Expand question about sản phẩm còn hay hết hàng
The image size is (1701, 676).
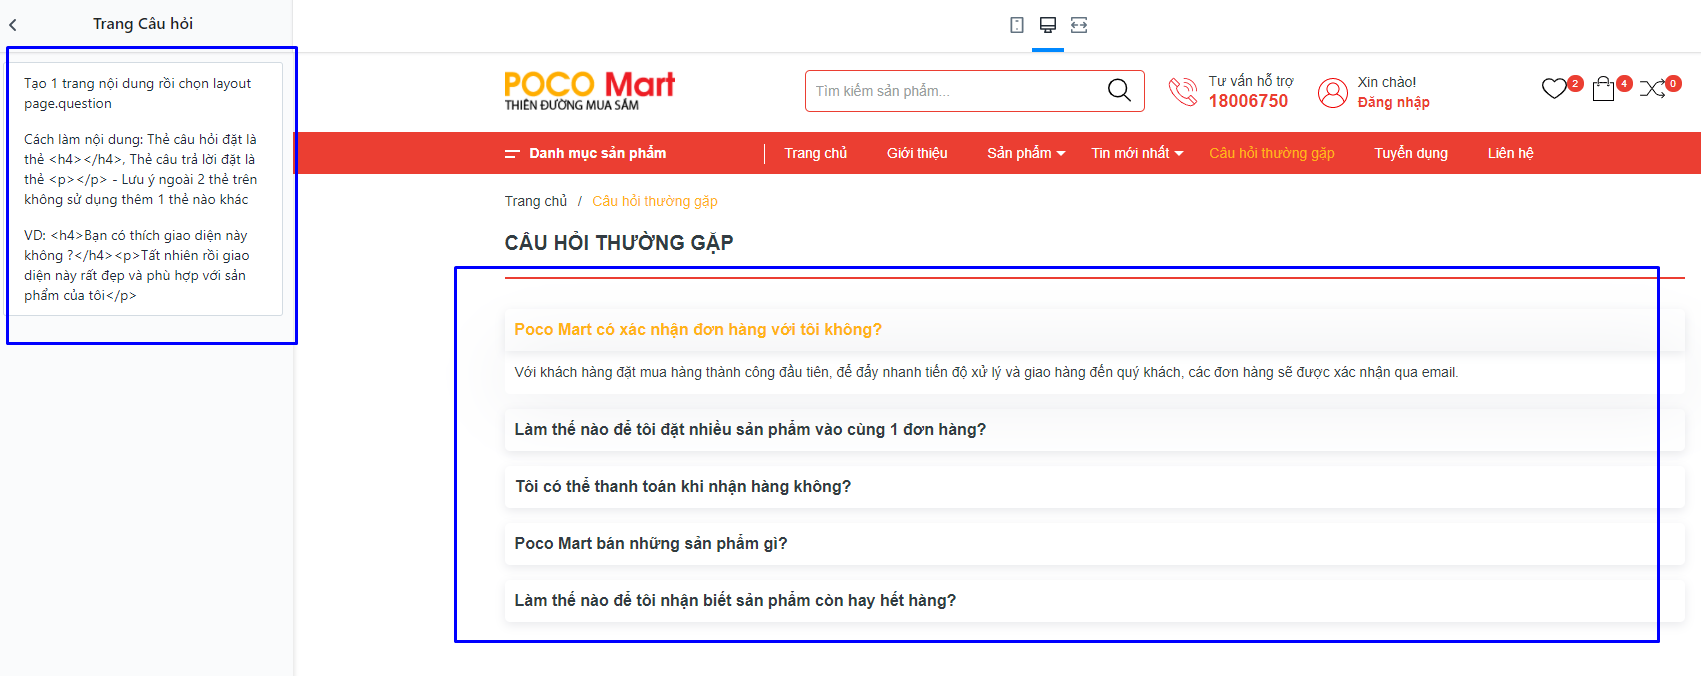point(1094,601)
